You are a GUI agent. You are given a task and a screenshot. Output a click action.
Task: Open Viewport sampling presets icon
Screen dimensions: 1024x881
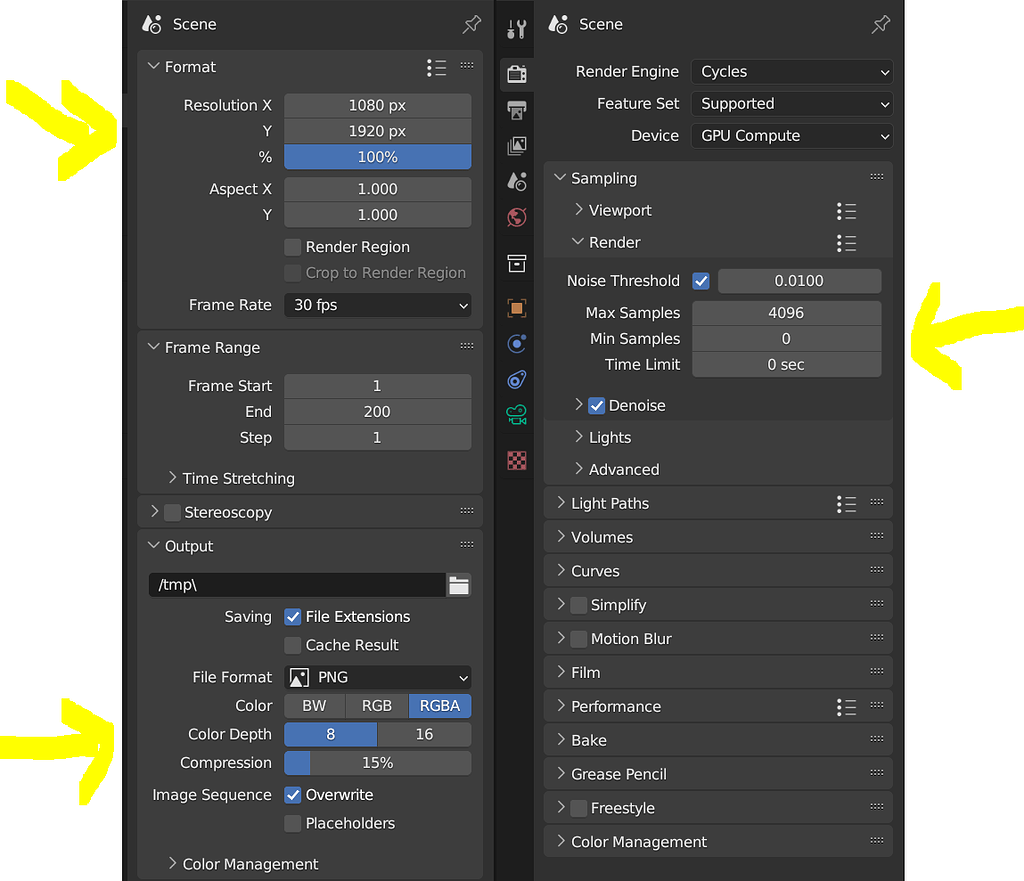click(x=846, y=211)
